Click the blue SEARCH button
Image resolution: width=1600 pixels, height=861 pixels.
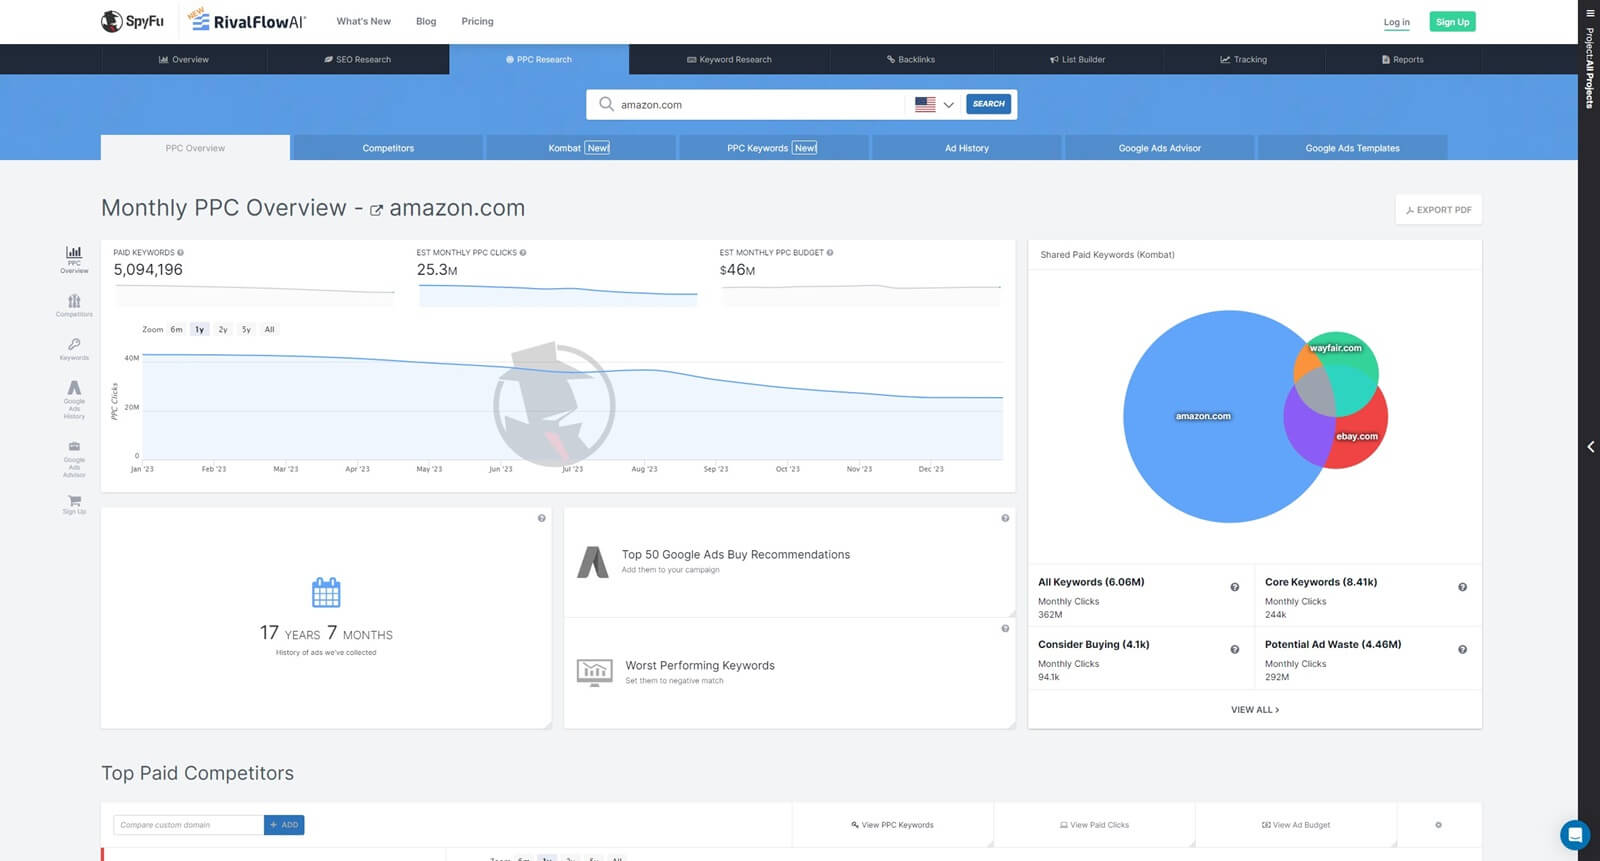pyautogui.click(x=988, y=104)
